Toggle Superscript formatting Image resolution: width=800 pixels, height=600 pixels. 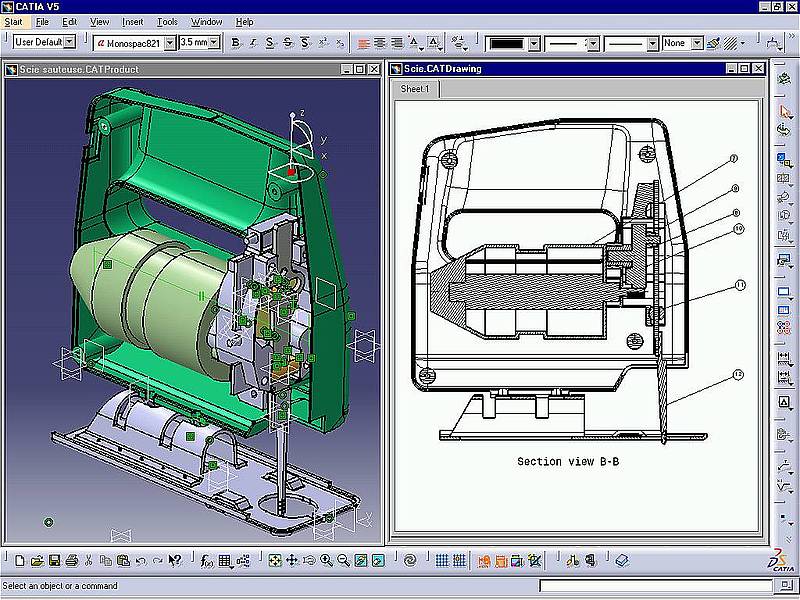point(322,43)
